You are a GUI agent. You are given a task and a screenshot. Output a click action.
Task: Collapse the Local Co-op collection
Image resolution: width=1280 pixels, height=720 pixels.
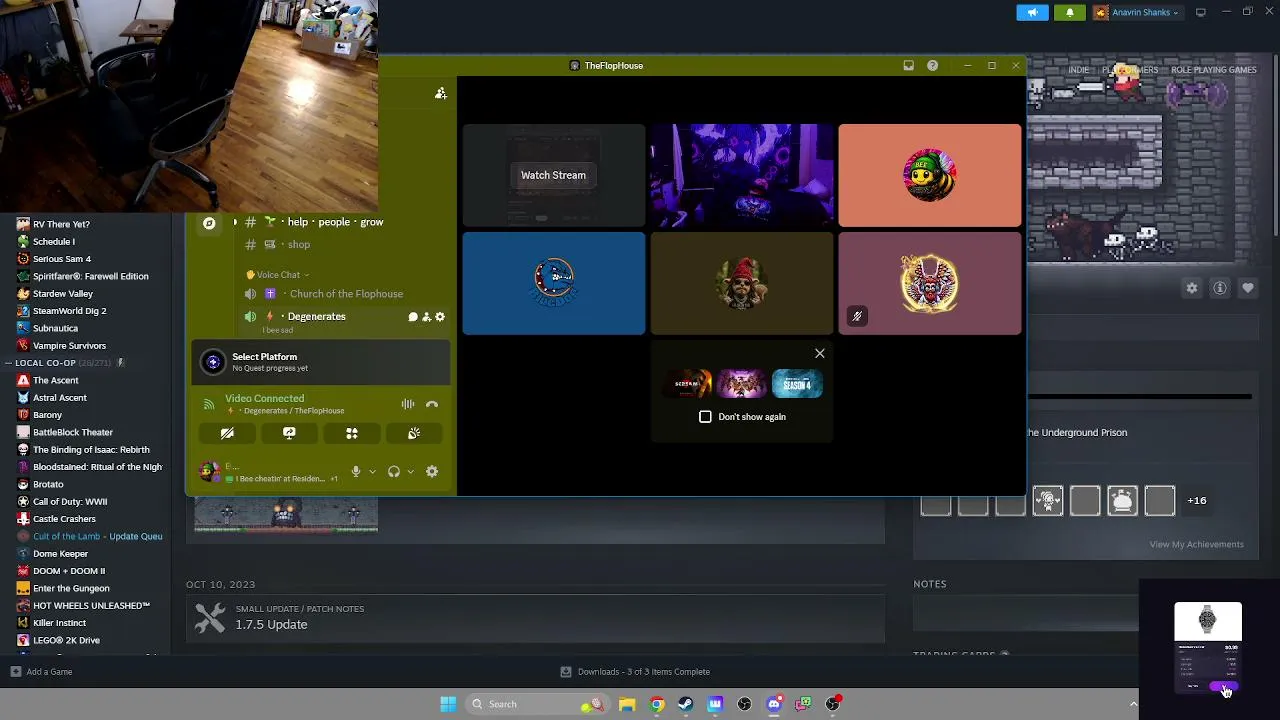point(10,363)
